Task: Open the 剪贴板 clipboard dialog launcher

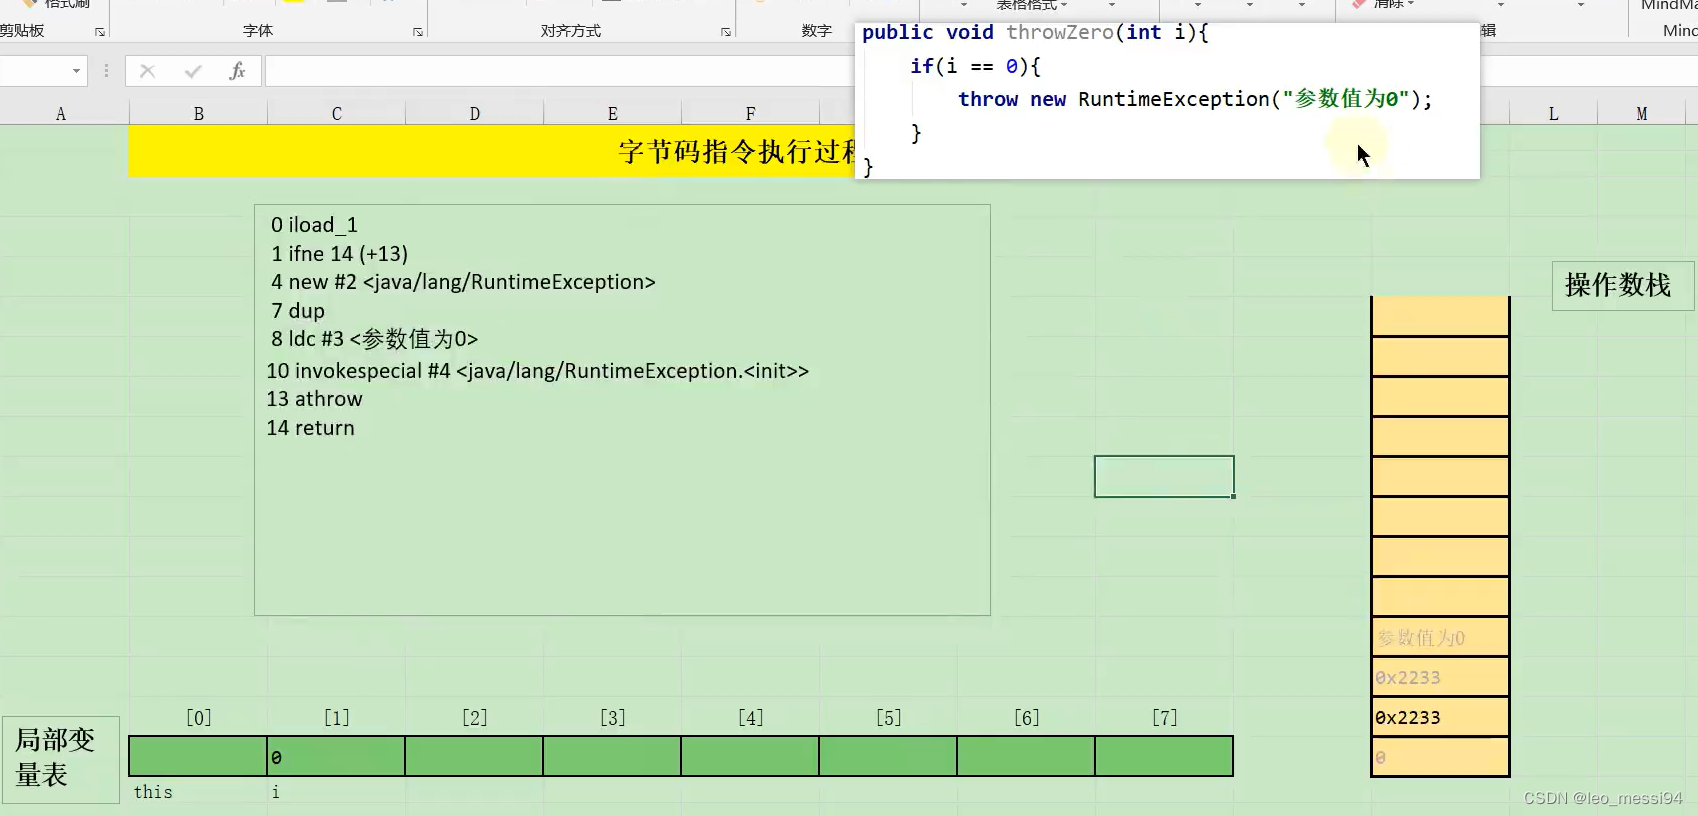Action: 100,32
